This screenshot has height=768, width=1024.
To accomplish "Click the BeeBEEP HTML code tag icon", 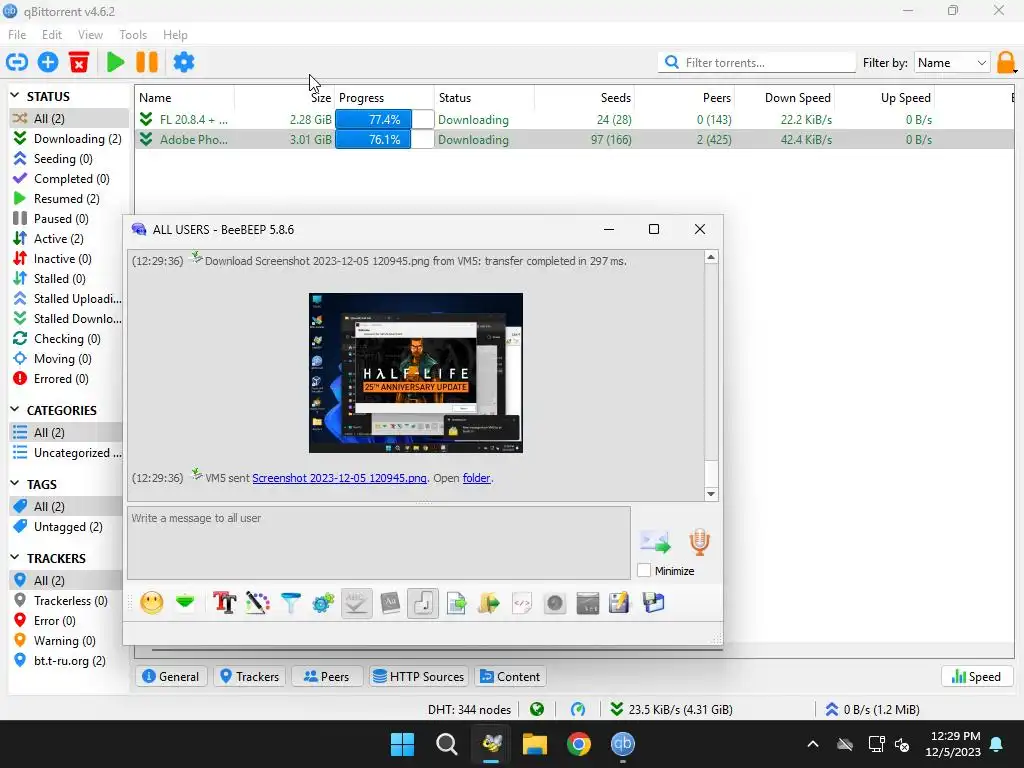I will [522, 603].
